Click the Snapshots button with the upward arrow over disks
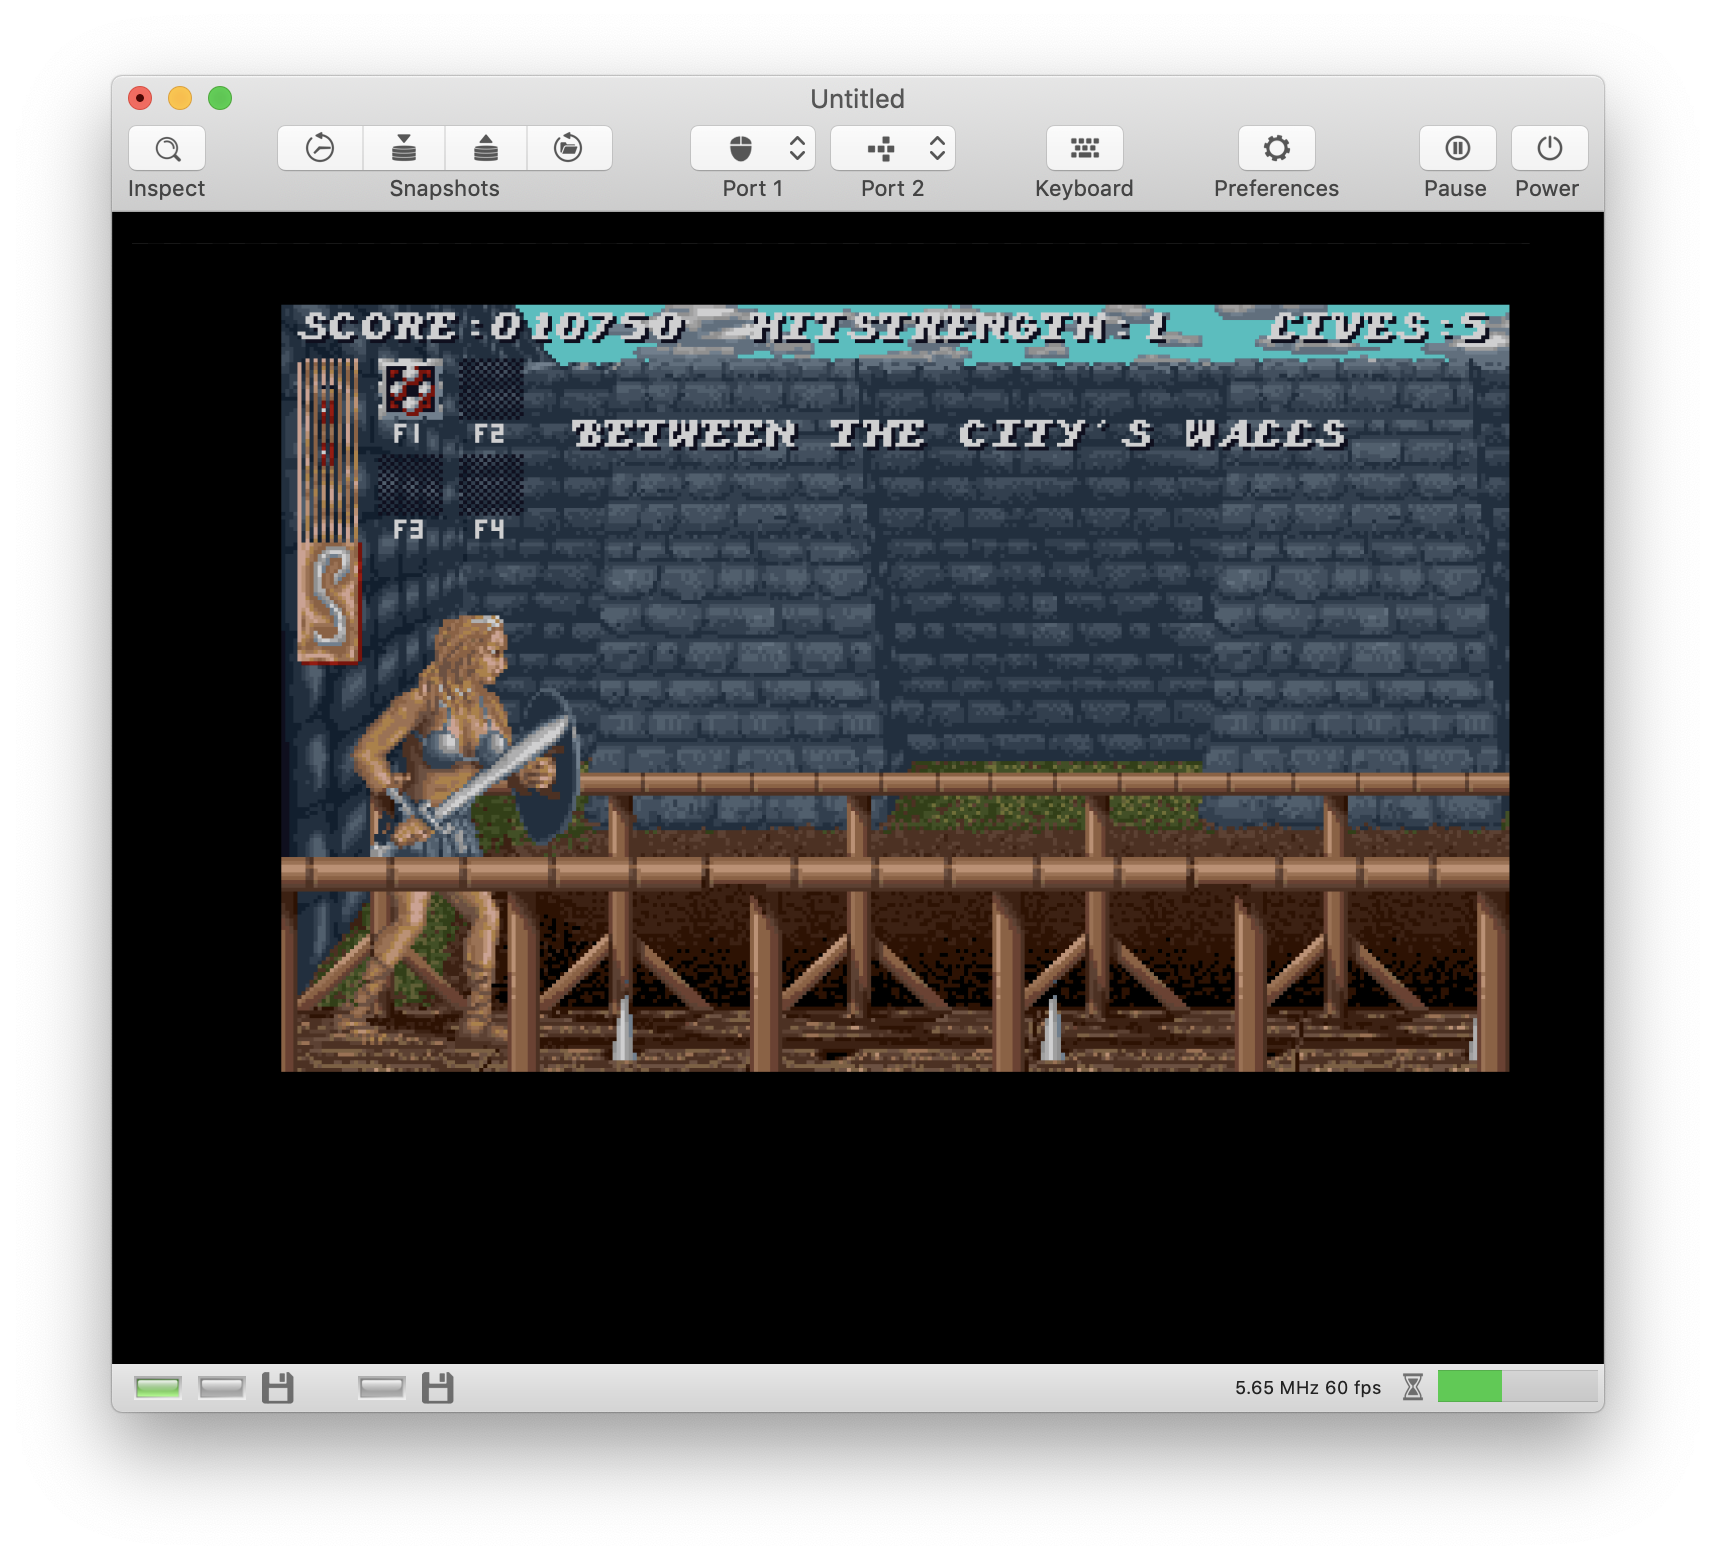The image size is (1716, 1560). pos(486,149)
